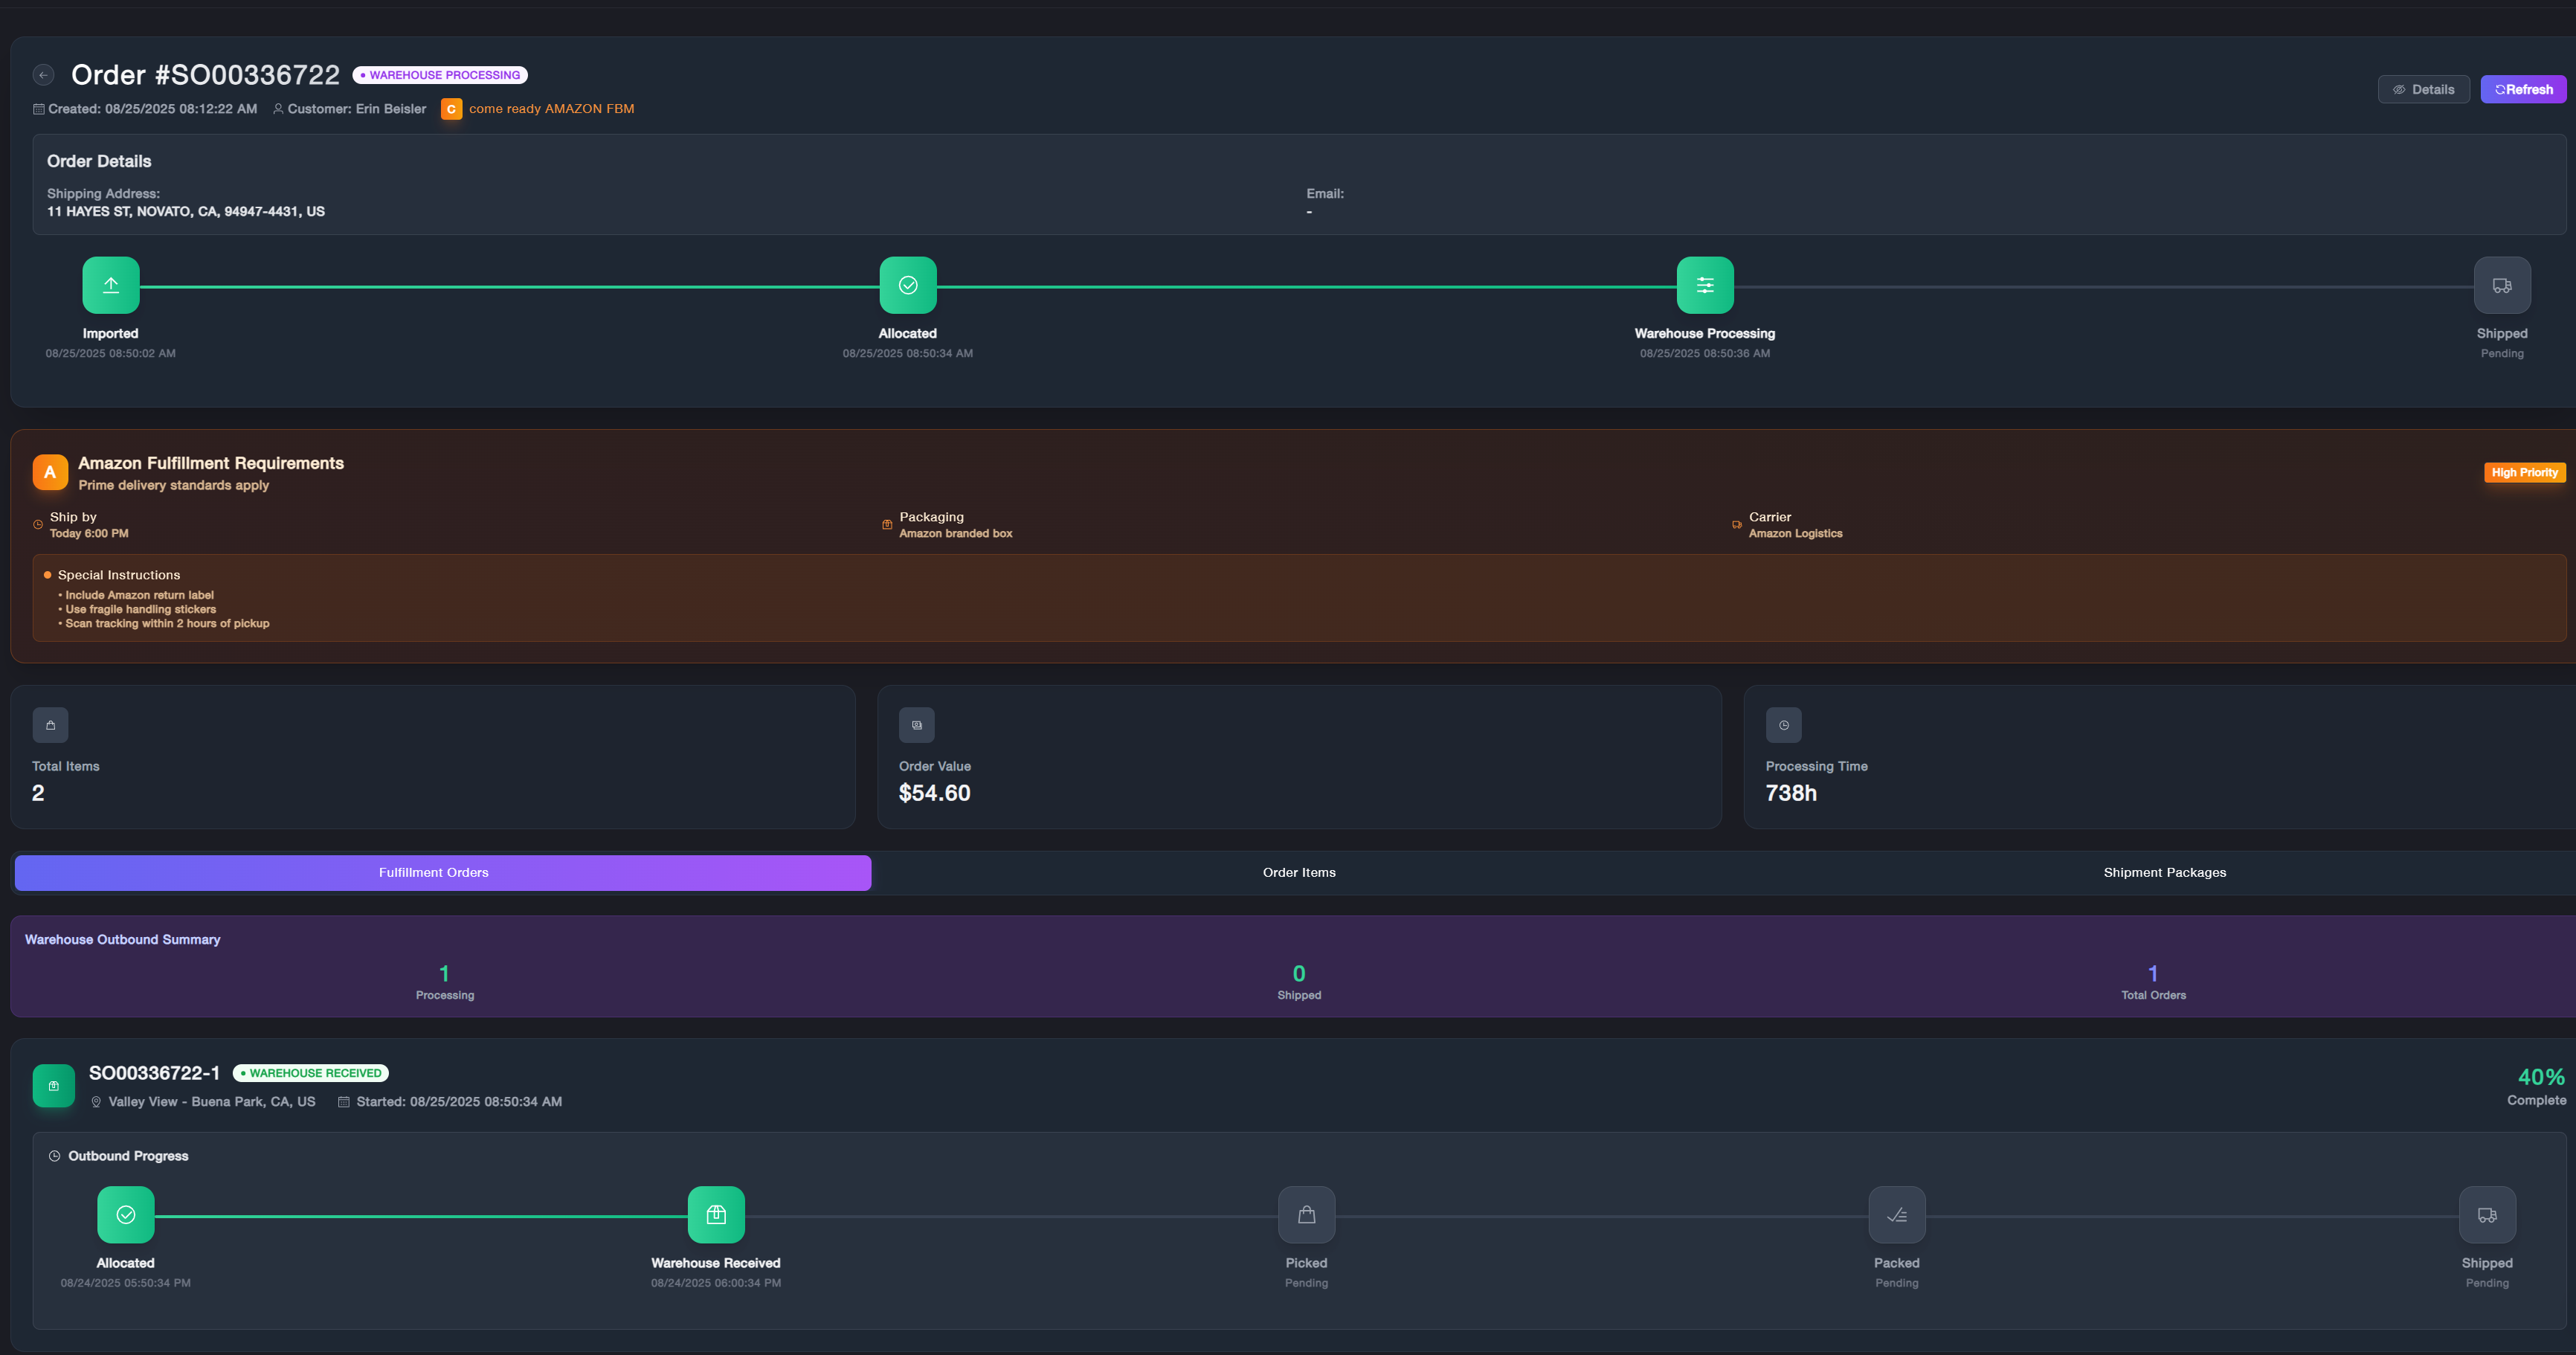Screen dimensions: 2576x1355
Task: Click the Imported upload step icon
Action: coord(111,285)
